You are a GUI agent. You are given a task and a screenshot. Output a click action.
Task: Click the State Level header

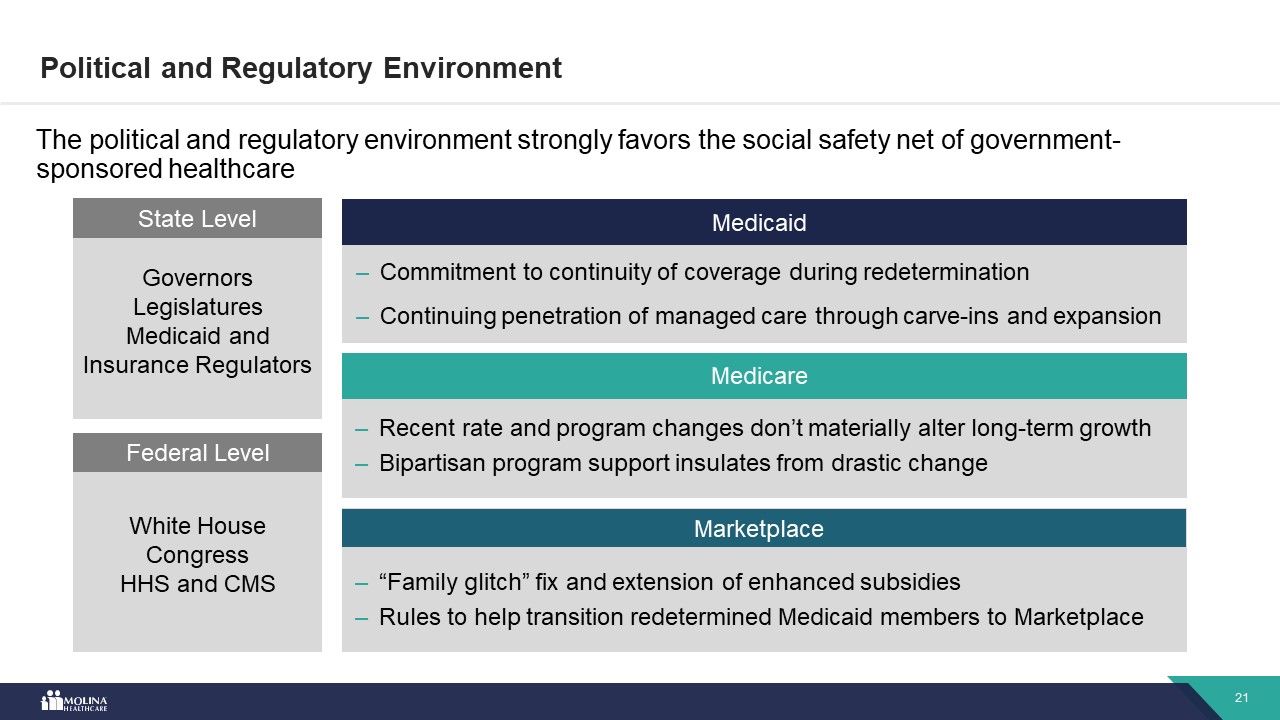click(x=197, y=218)
